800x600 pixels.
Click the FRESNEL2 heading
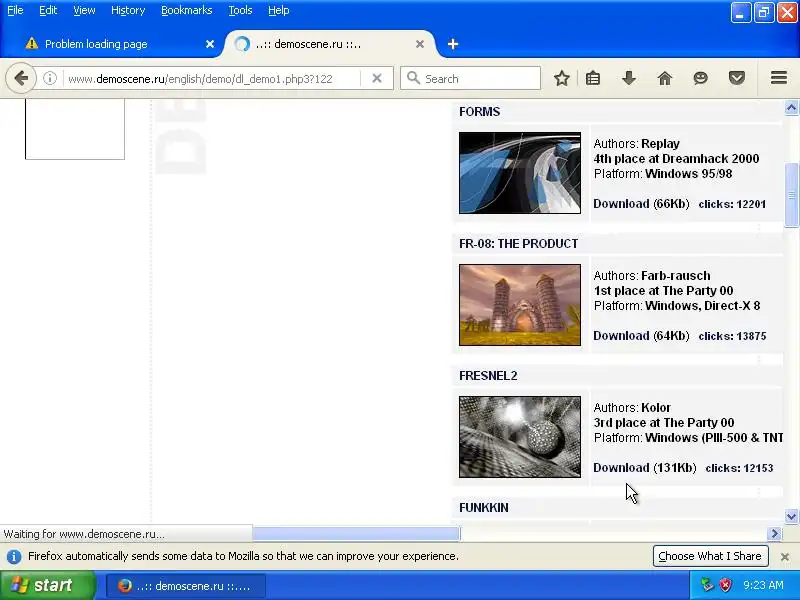pyautogui.click(x=488, y=376)
